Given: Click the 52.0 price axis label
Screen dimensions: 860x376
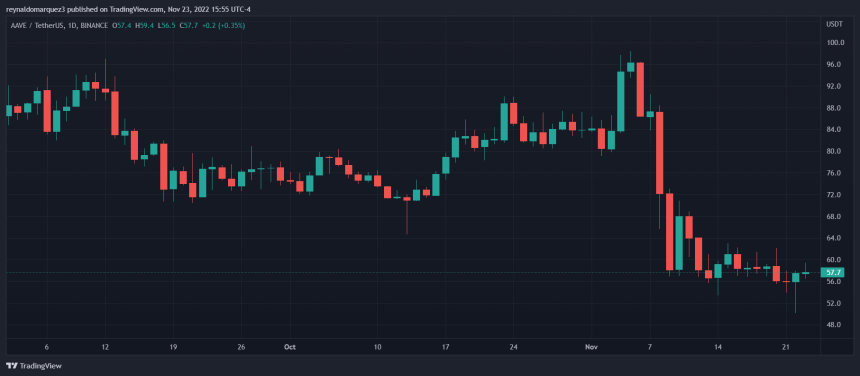Looking at the screenshot, I should (834, 303).
